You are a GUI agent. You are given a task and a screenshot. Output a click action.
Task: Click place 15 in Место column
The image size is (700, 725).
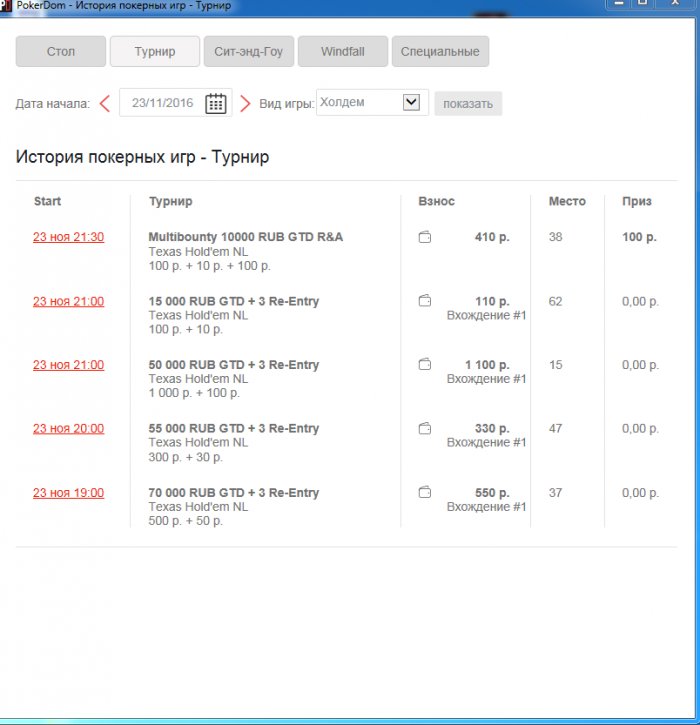pyautogui.click(x=555, y=365)
